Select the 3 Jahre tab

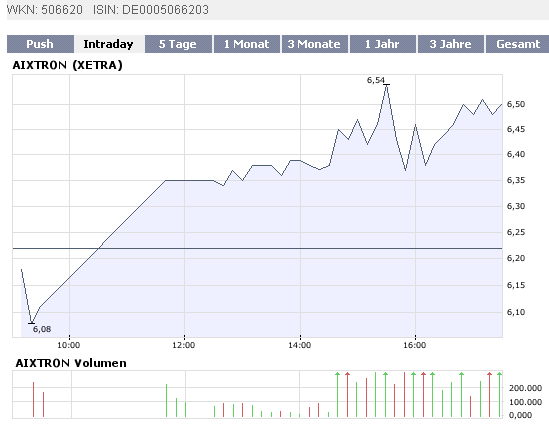[451, 44]
